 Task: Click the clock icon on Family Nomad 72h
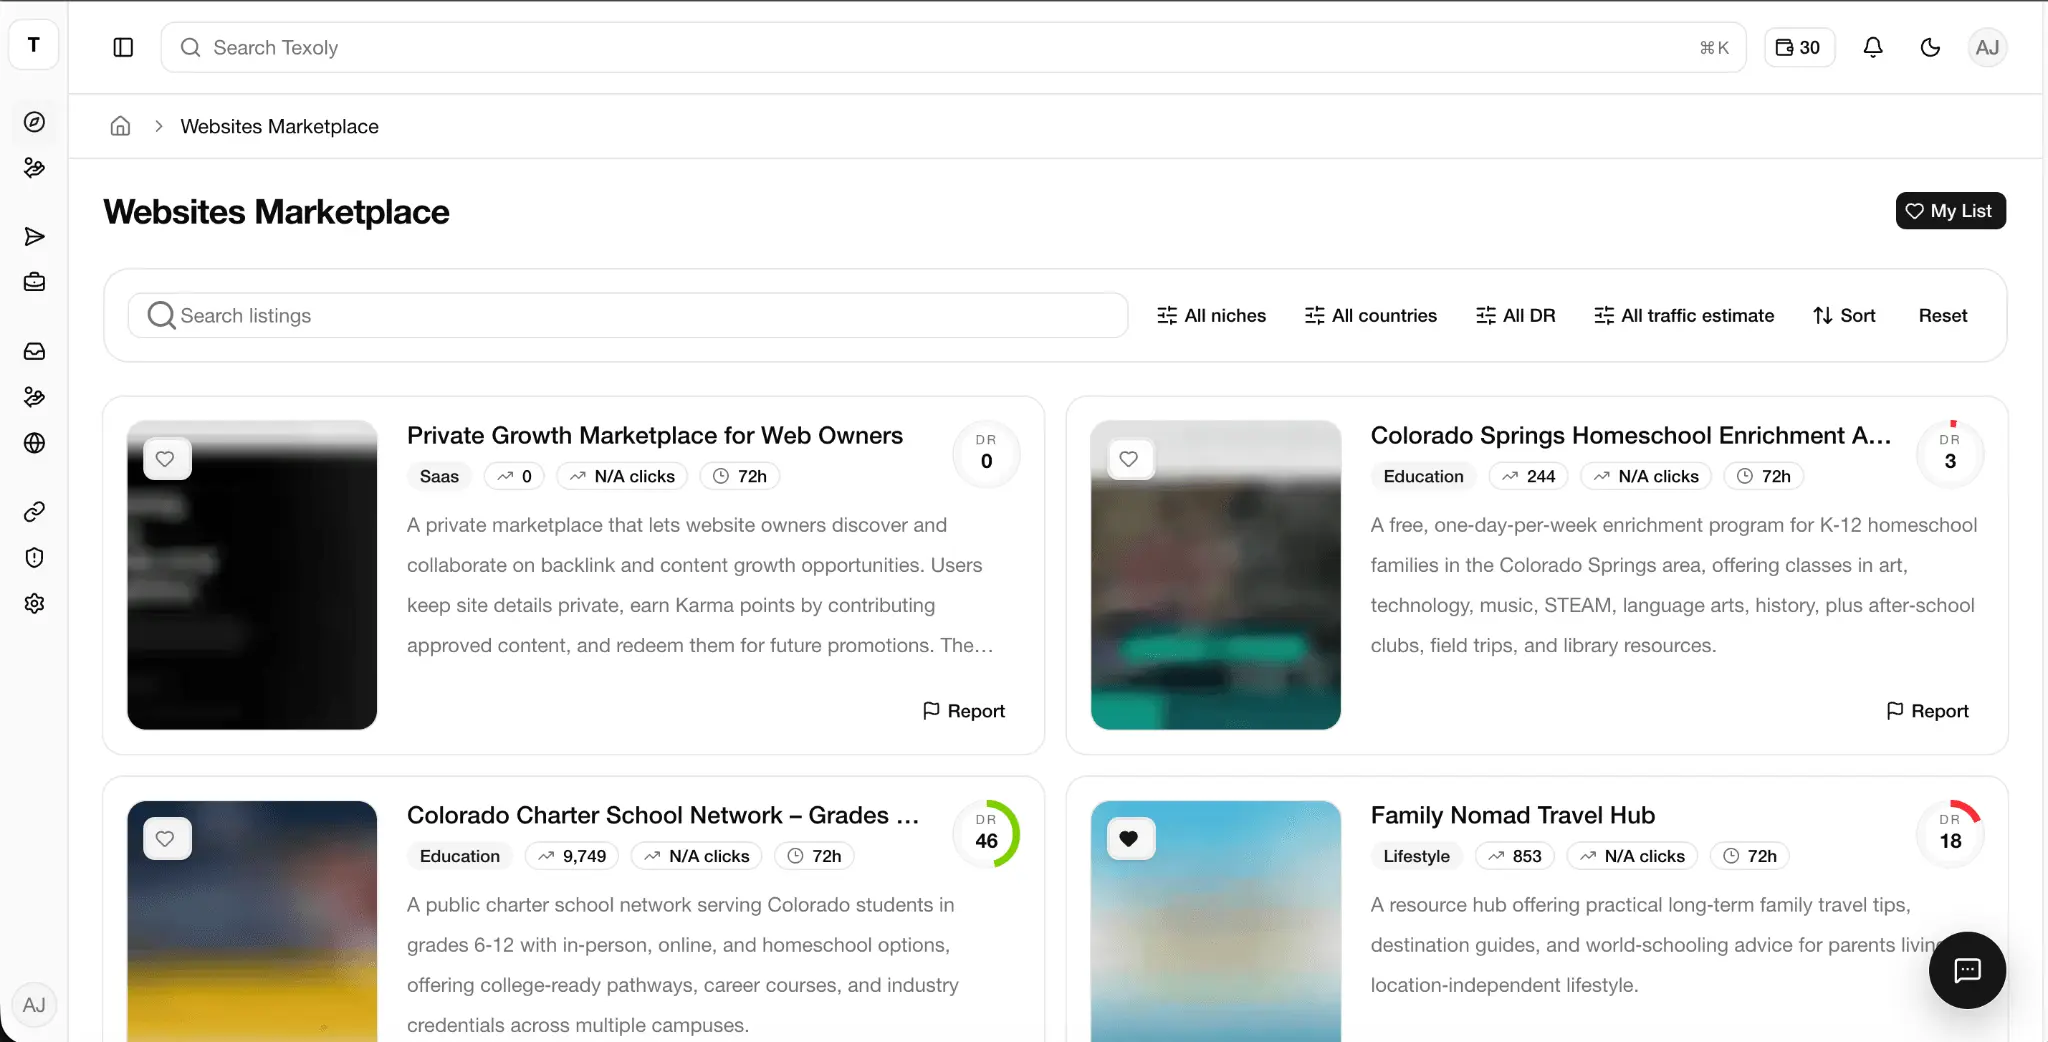point(1731,856)
